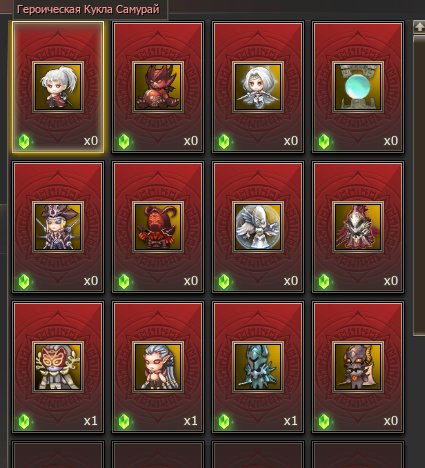This screenshot has height=468, width=425.
Task: Click the green gem on crystal orb card
Action: (324, 141)
